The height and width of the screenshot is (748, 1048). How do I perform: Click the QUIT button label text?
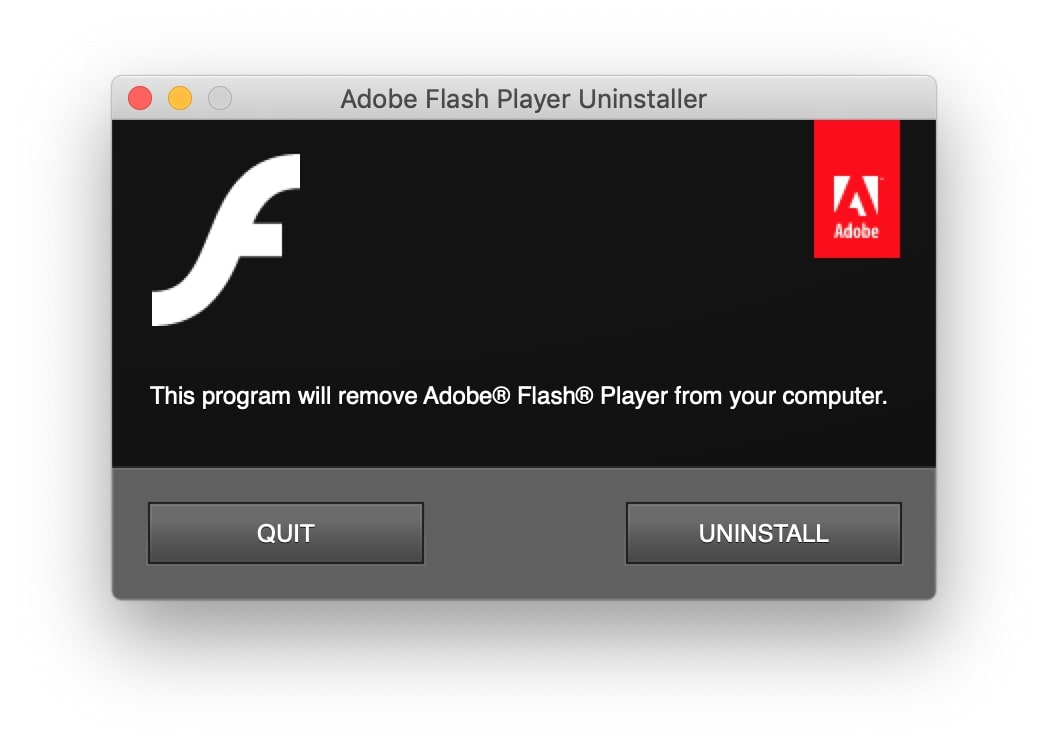[285, 533]
